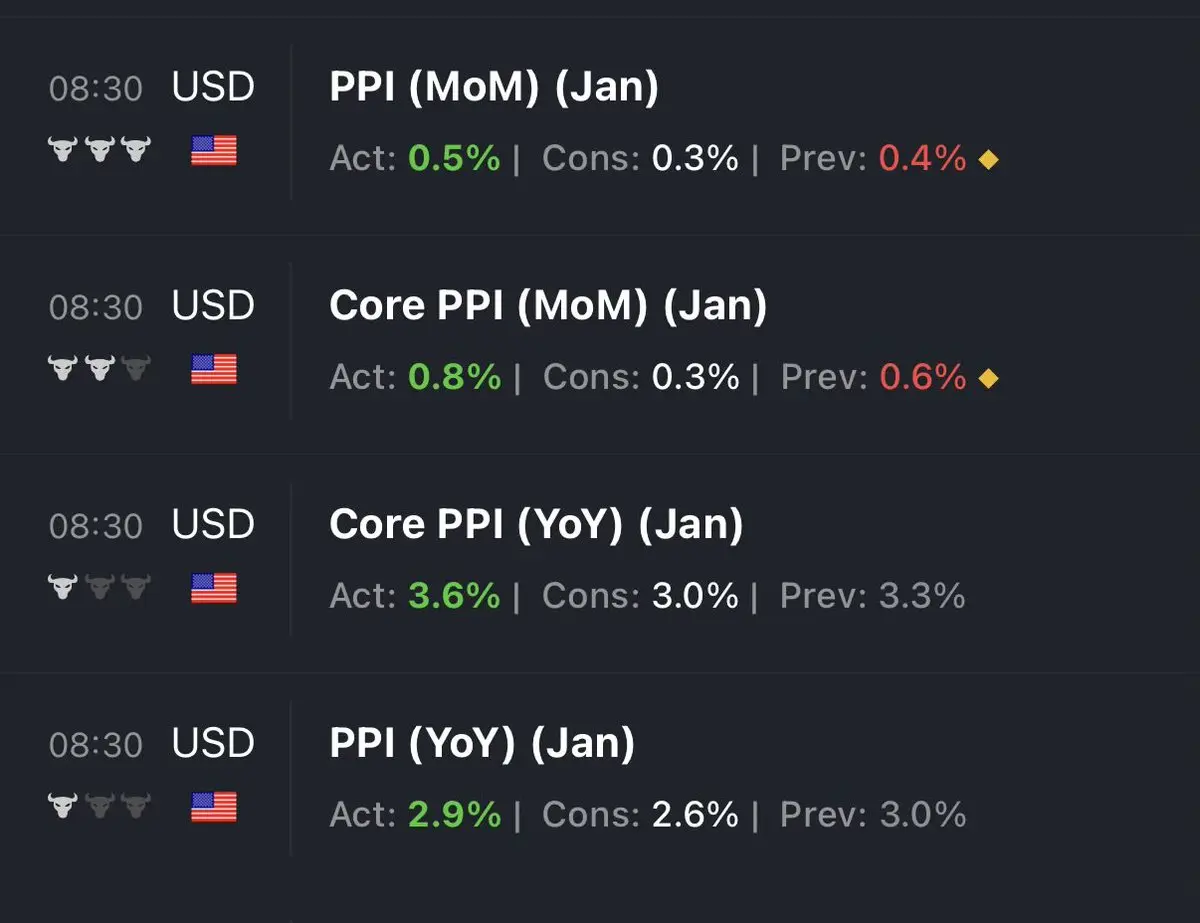
Task: Click the bull impact icons for Core PPI (YoY)
Action: [99, 588]
